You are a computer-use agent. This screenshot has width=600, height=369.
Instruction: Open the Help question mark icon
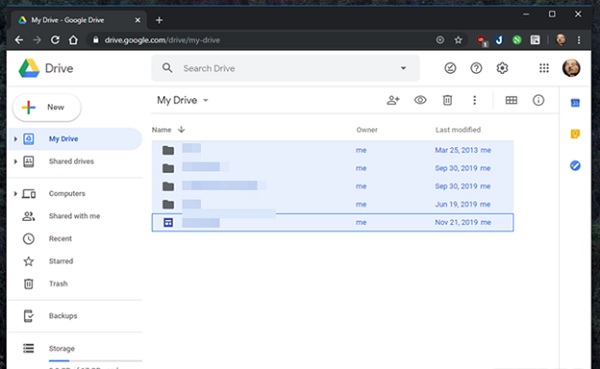click(476, 68)
